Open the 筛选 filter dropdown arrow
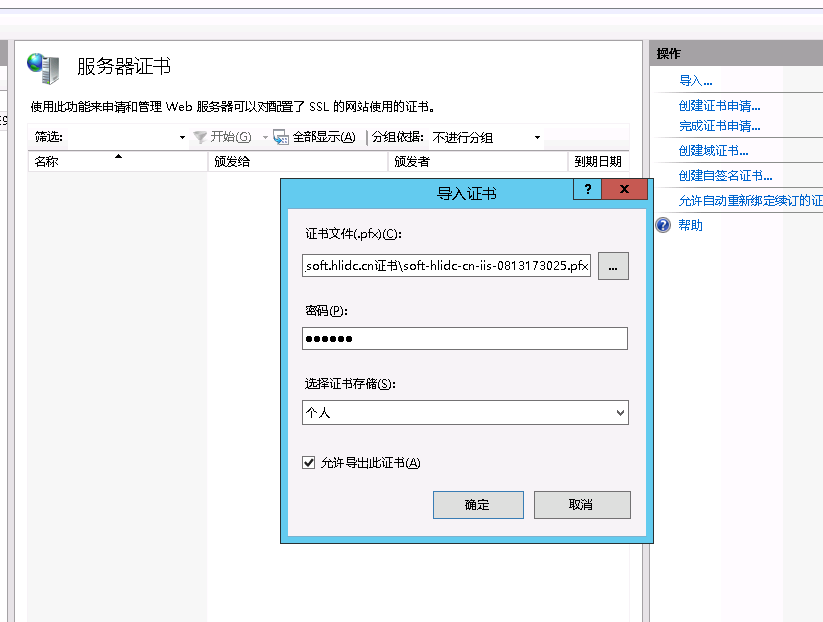823x622 pixels. click(182, 138)
